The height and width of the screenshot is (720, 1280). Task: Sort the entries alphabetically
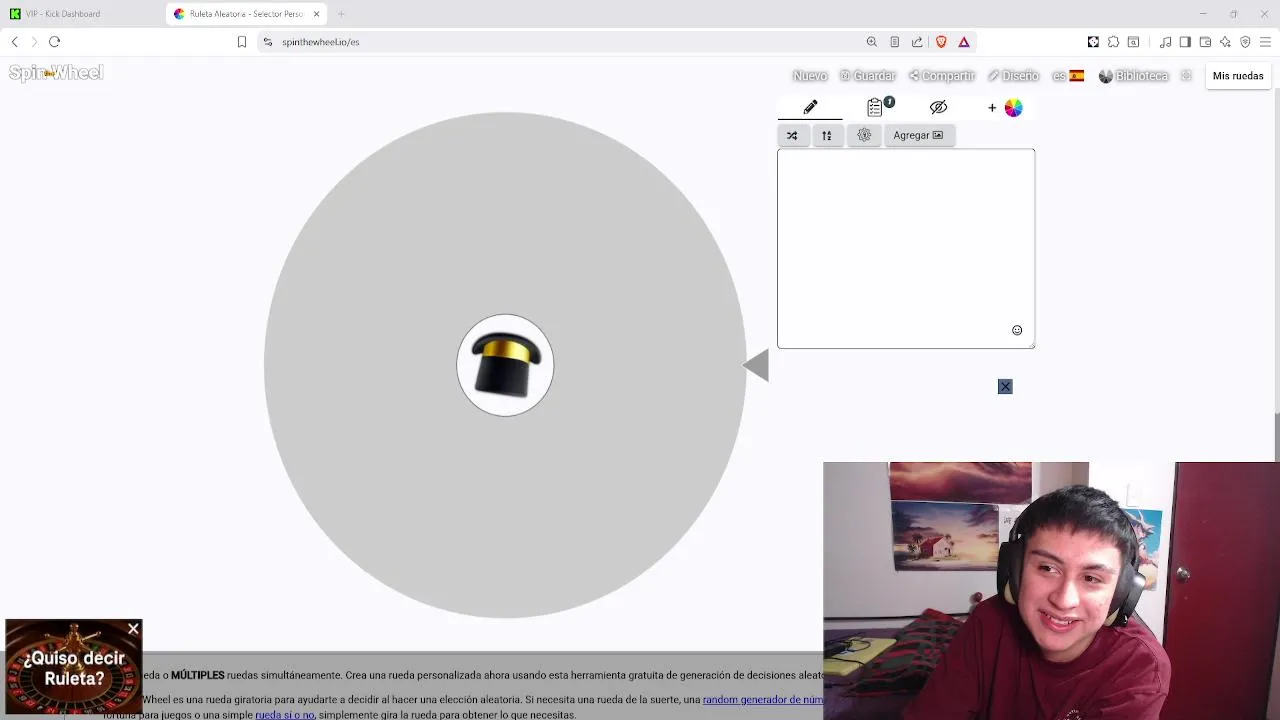pos(826,135)
